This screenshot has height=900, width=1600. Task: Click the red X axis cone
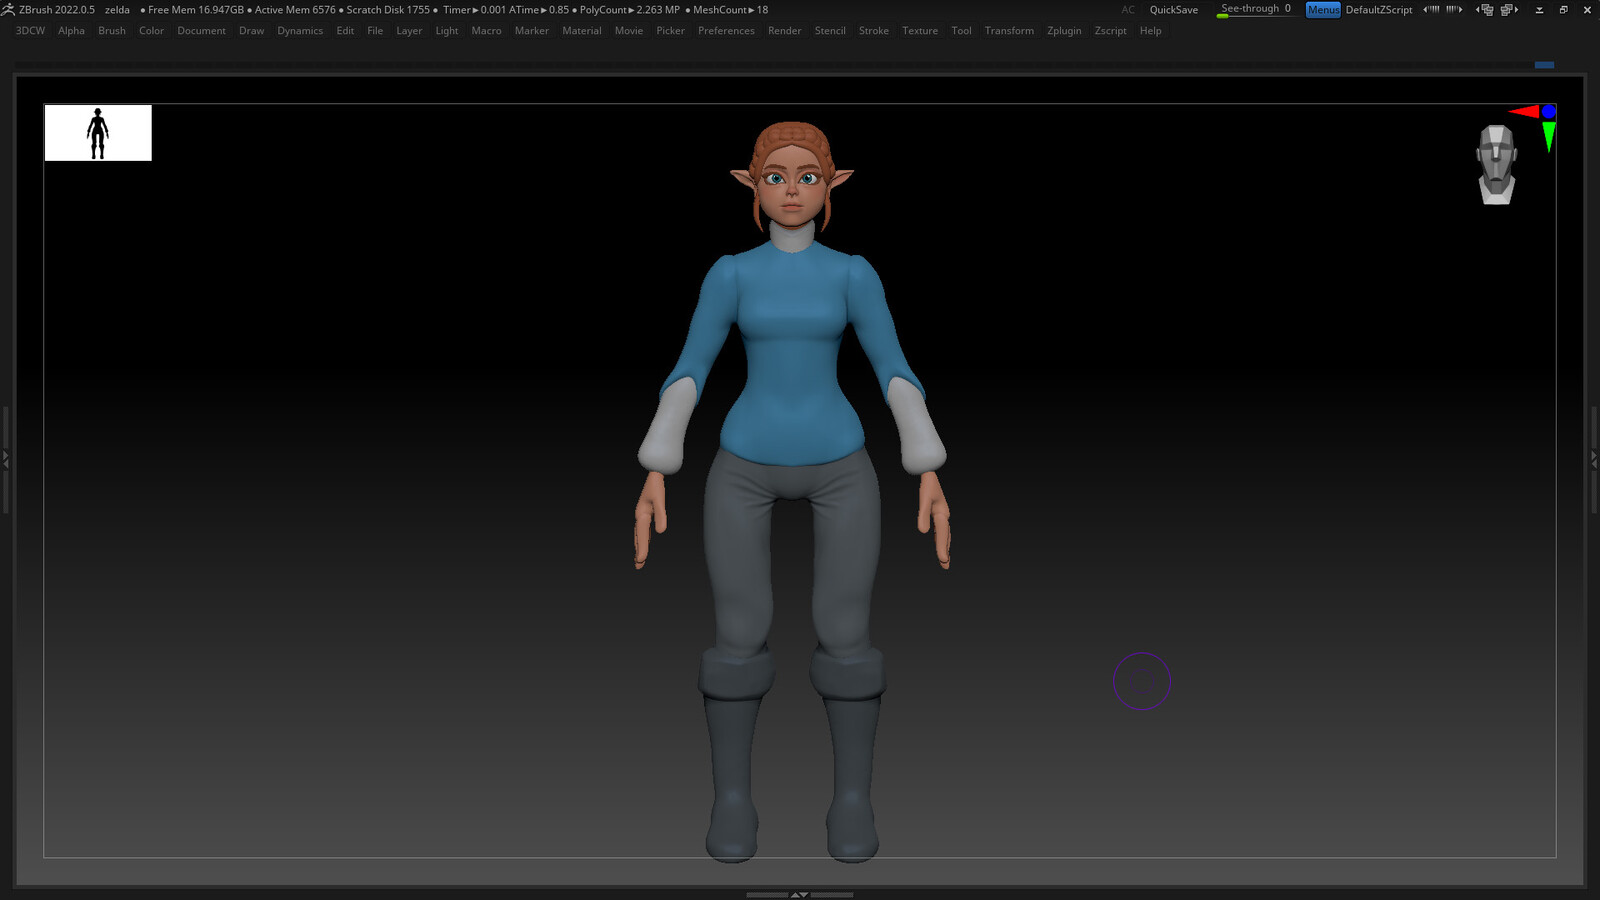pos(1524,111)
